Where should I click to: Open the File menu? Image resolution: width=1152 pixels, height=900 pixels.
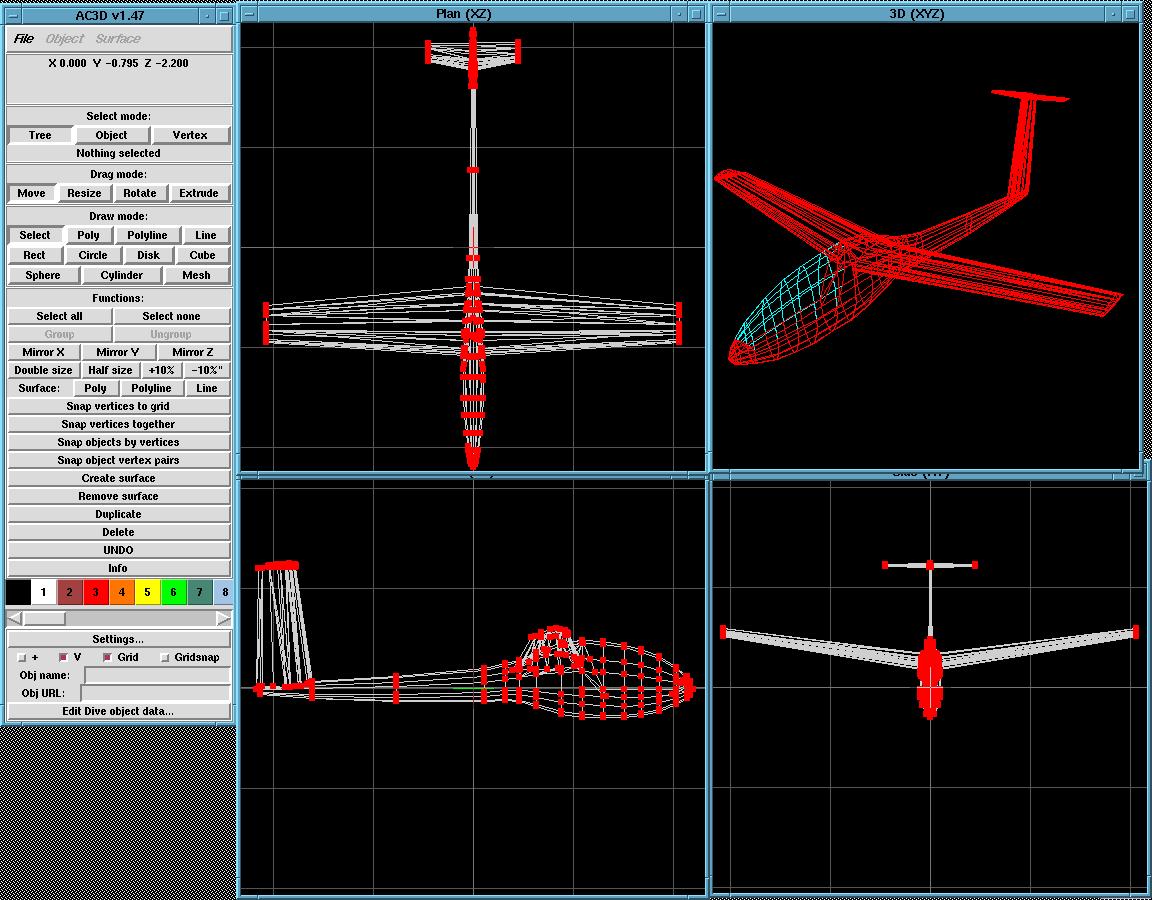click(23, 39)
